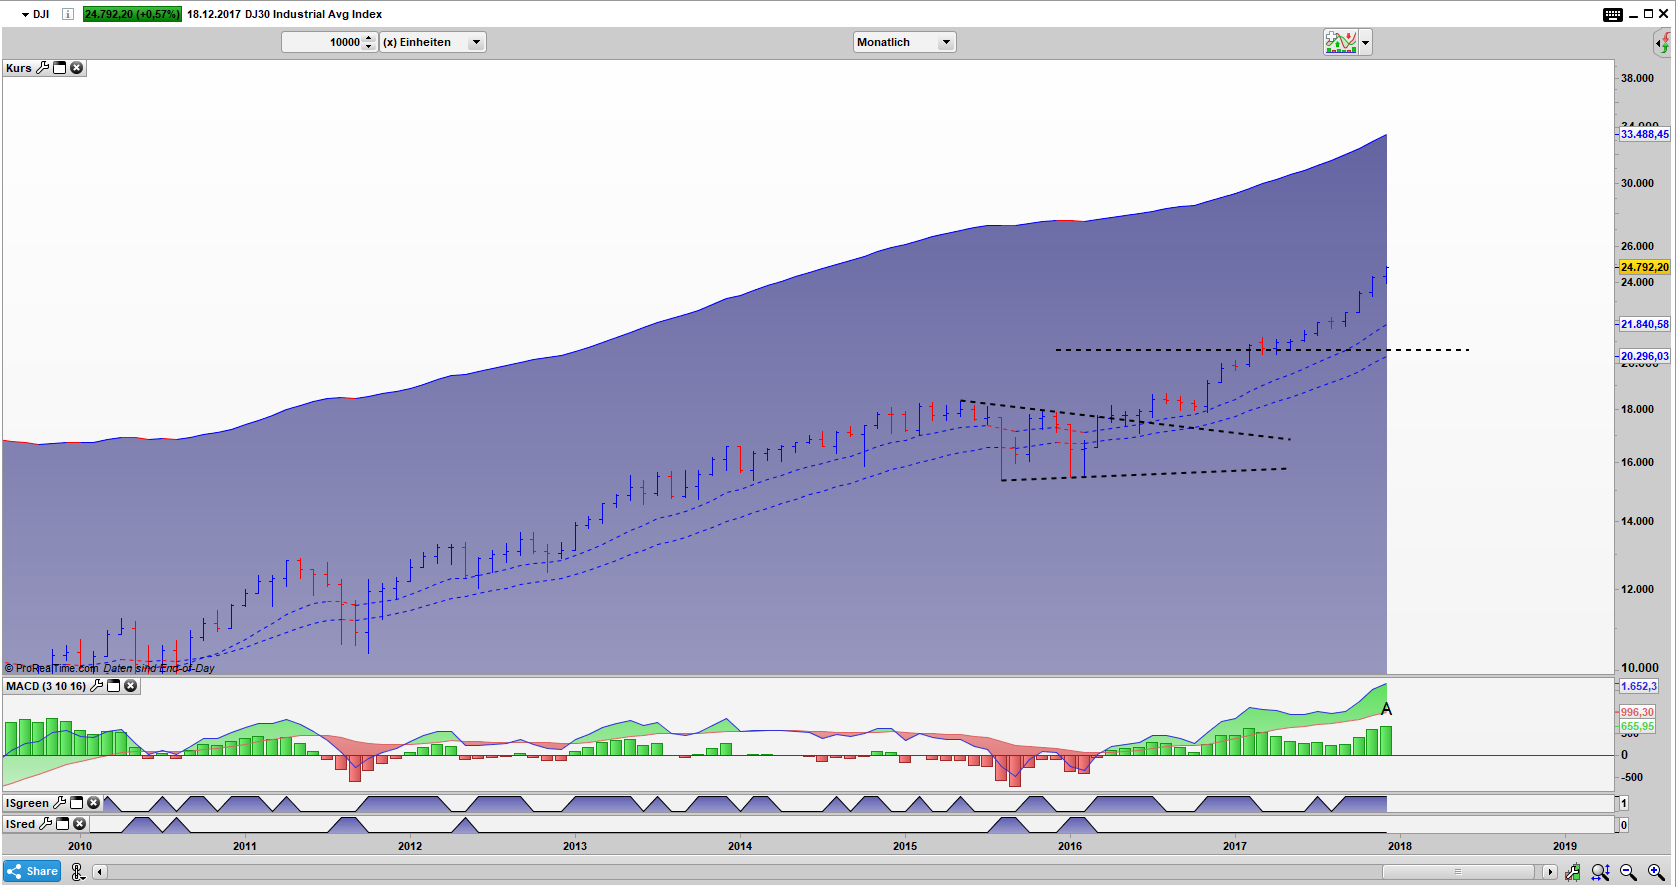Remove the ISred indicator panel
This screenshot has height=887, width=1676.
79,824
